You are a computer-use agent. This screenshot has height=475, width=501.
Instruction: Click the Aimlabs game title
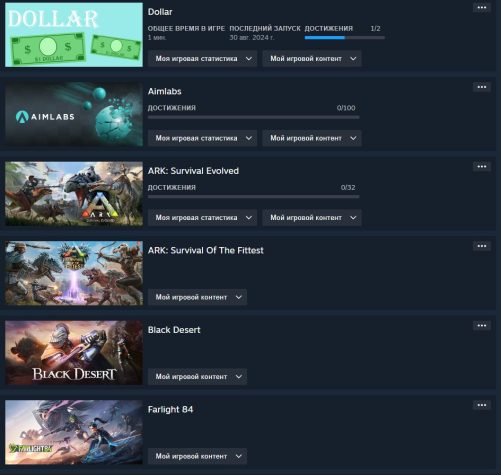click(165, 91)
